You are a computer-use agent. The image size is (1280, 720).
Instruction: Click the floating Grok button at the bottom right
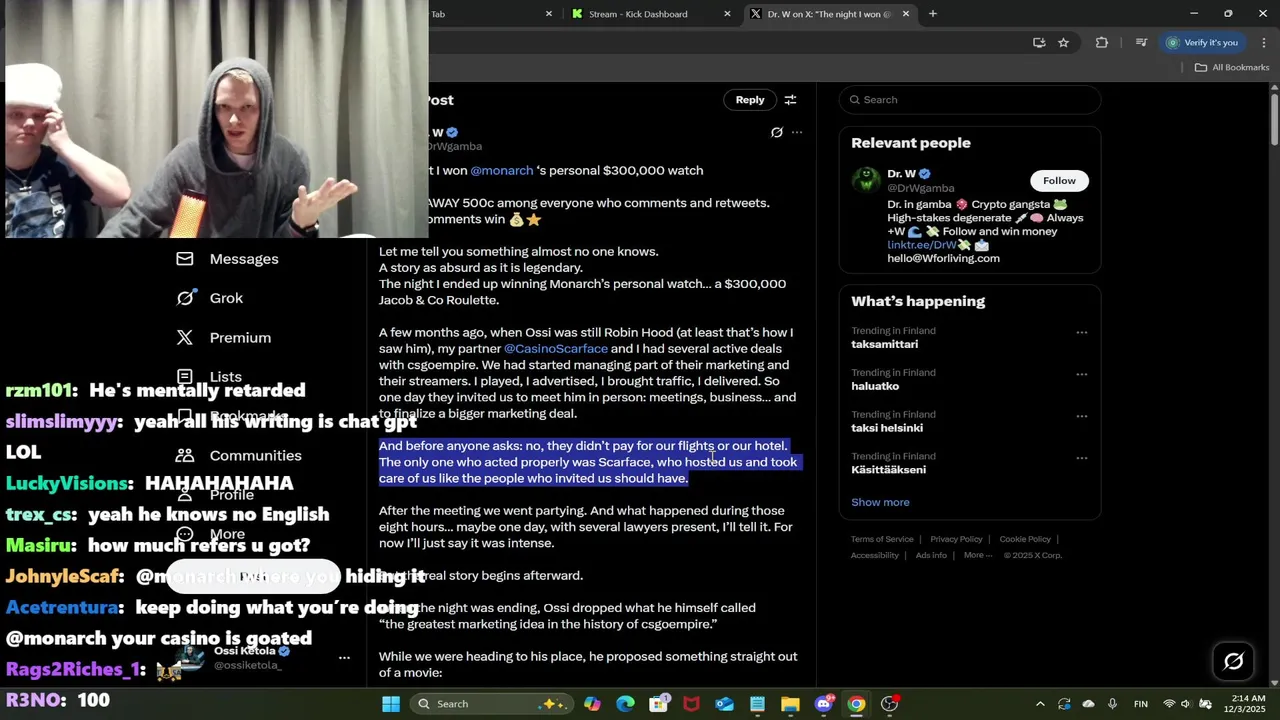point(1233,661)
